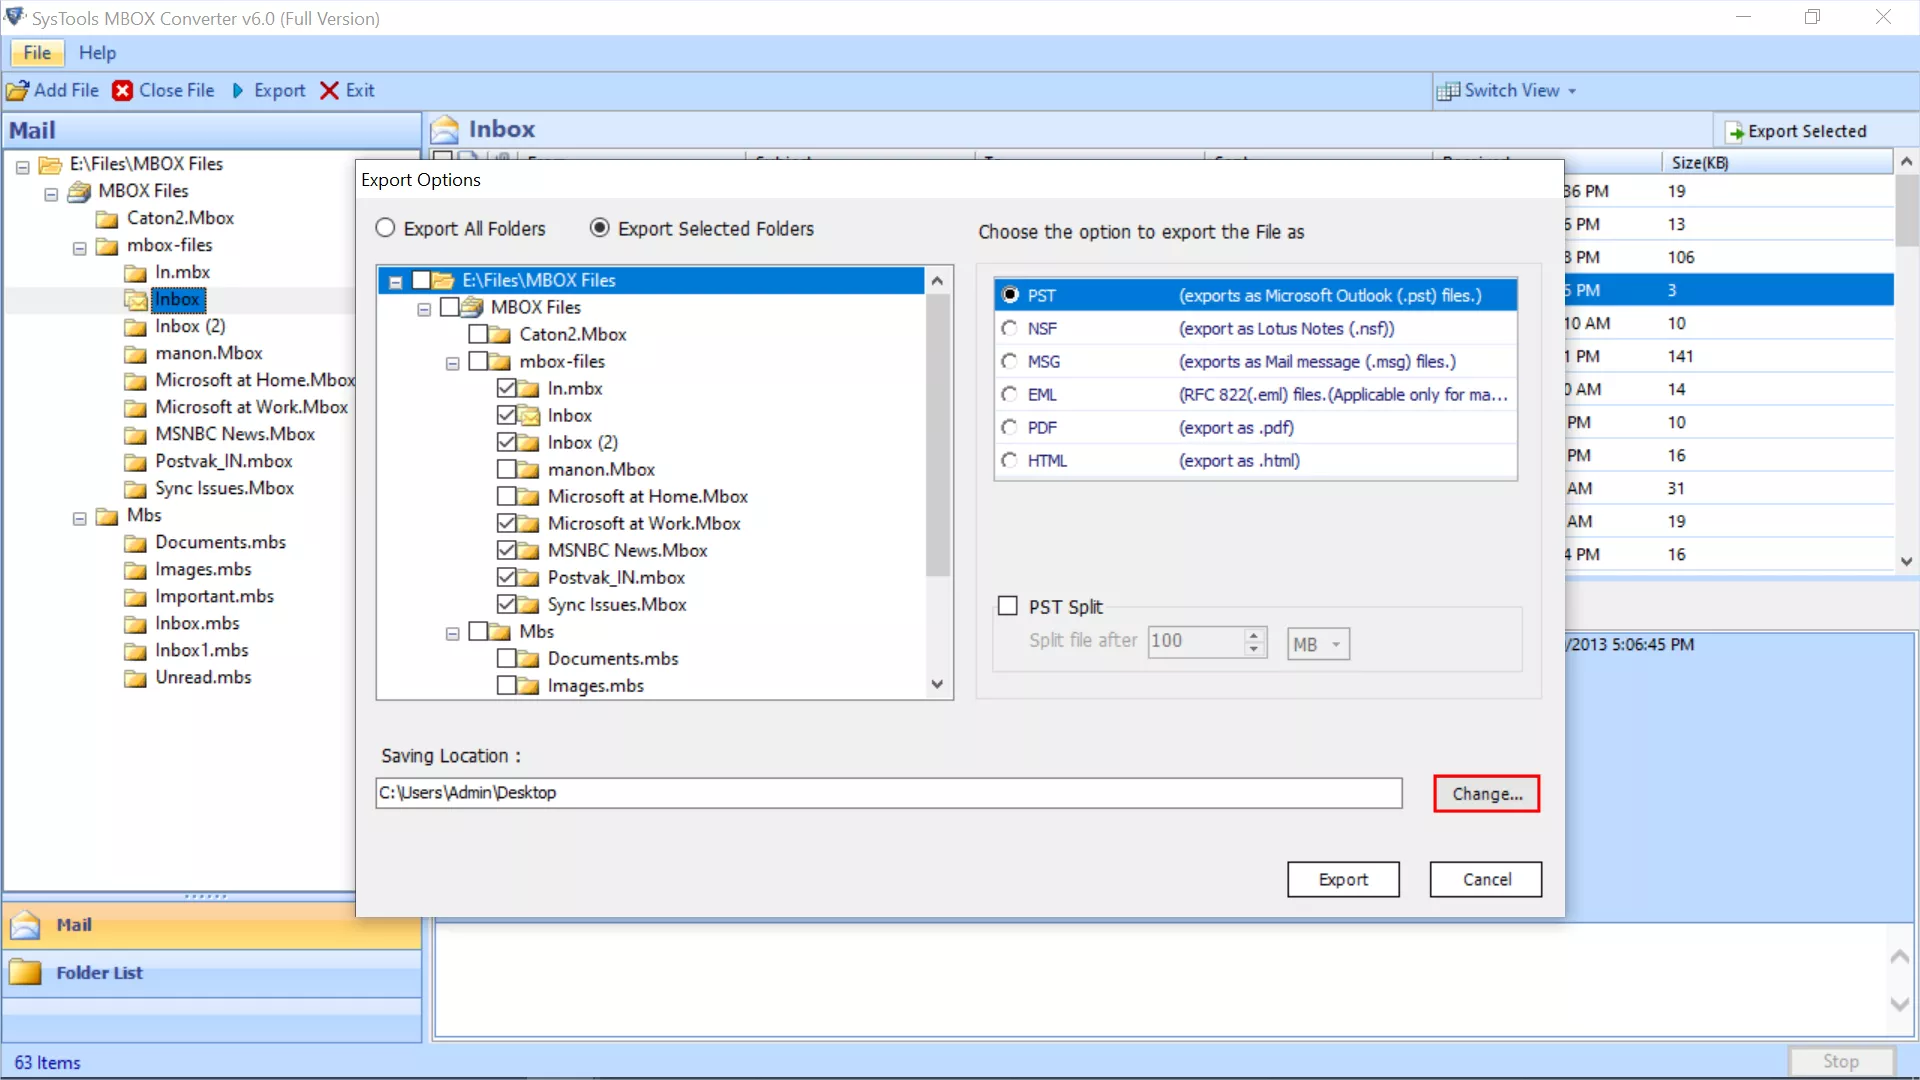Increase the split file size value
Image resolution: width=1920 pixels, height=1080 pixels.
click(x=1254, y=636)
